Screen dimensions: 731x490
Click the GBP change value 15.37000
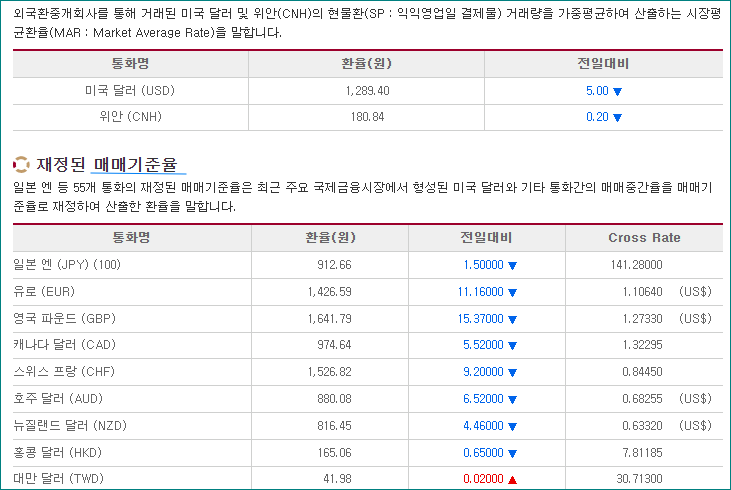coord(481,319)
